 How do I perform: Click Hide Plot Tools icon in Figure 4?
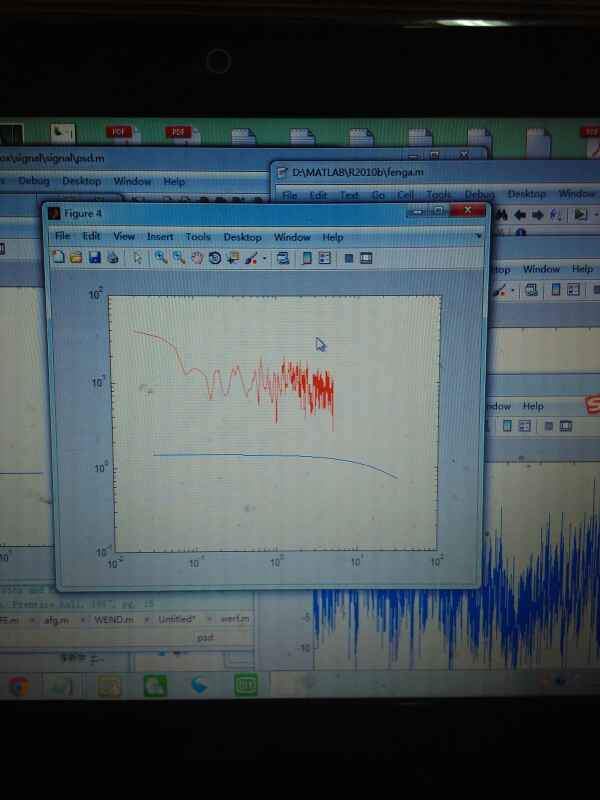pyautogui.click(x=348, y=259)
